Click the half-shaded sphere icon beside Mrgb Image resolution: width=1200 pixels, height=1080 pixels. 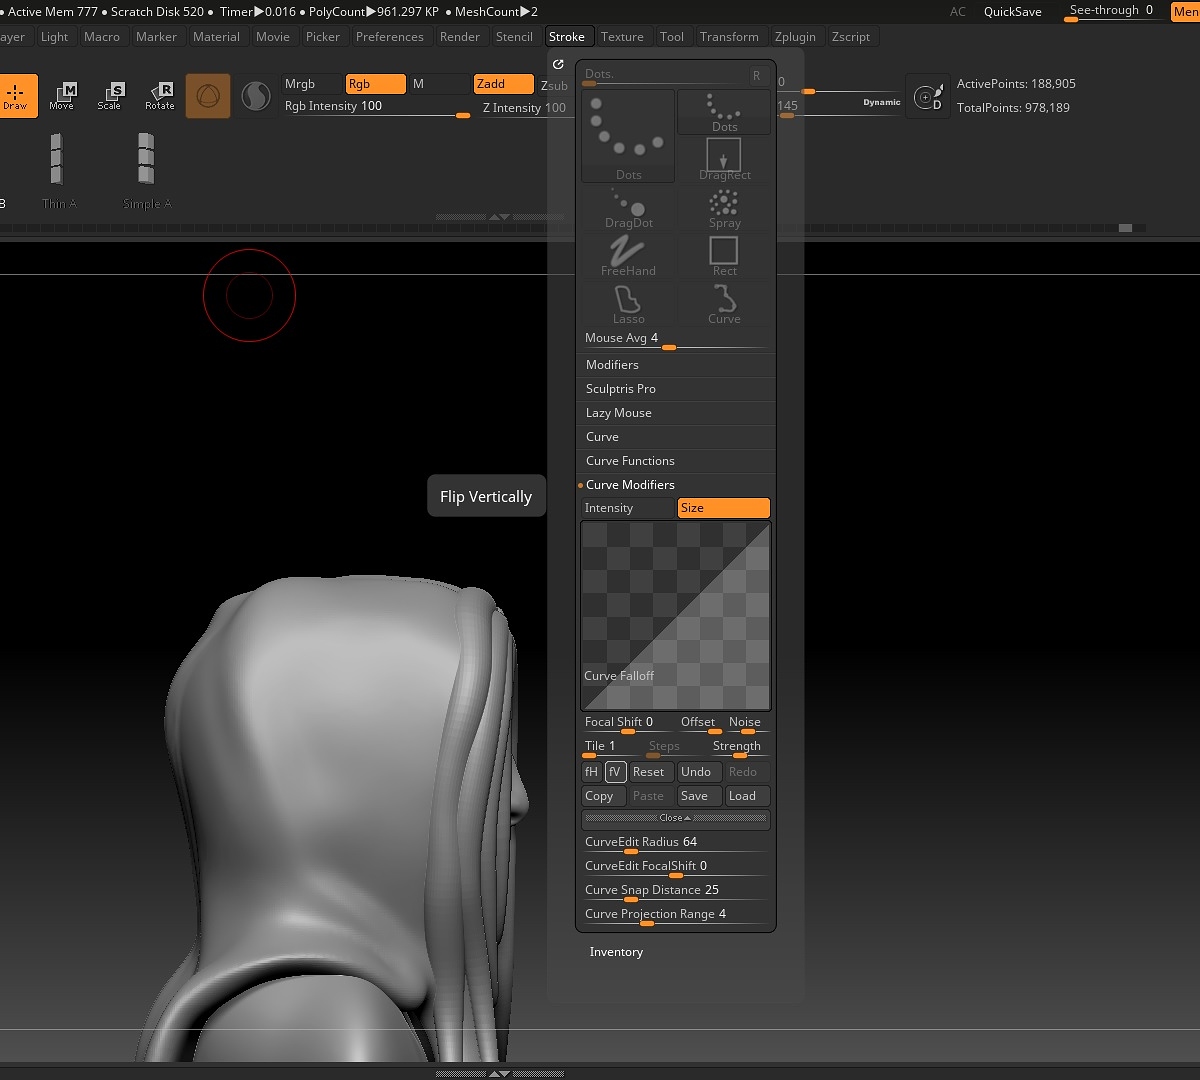tap(257, 96)
